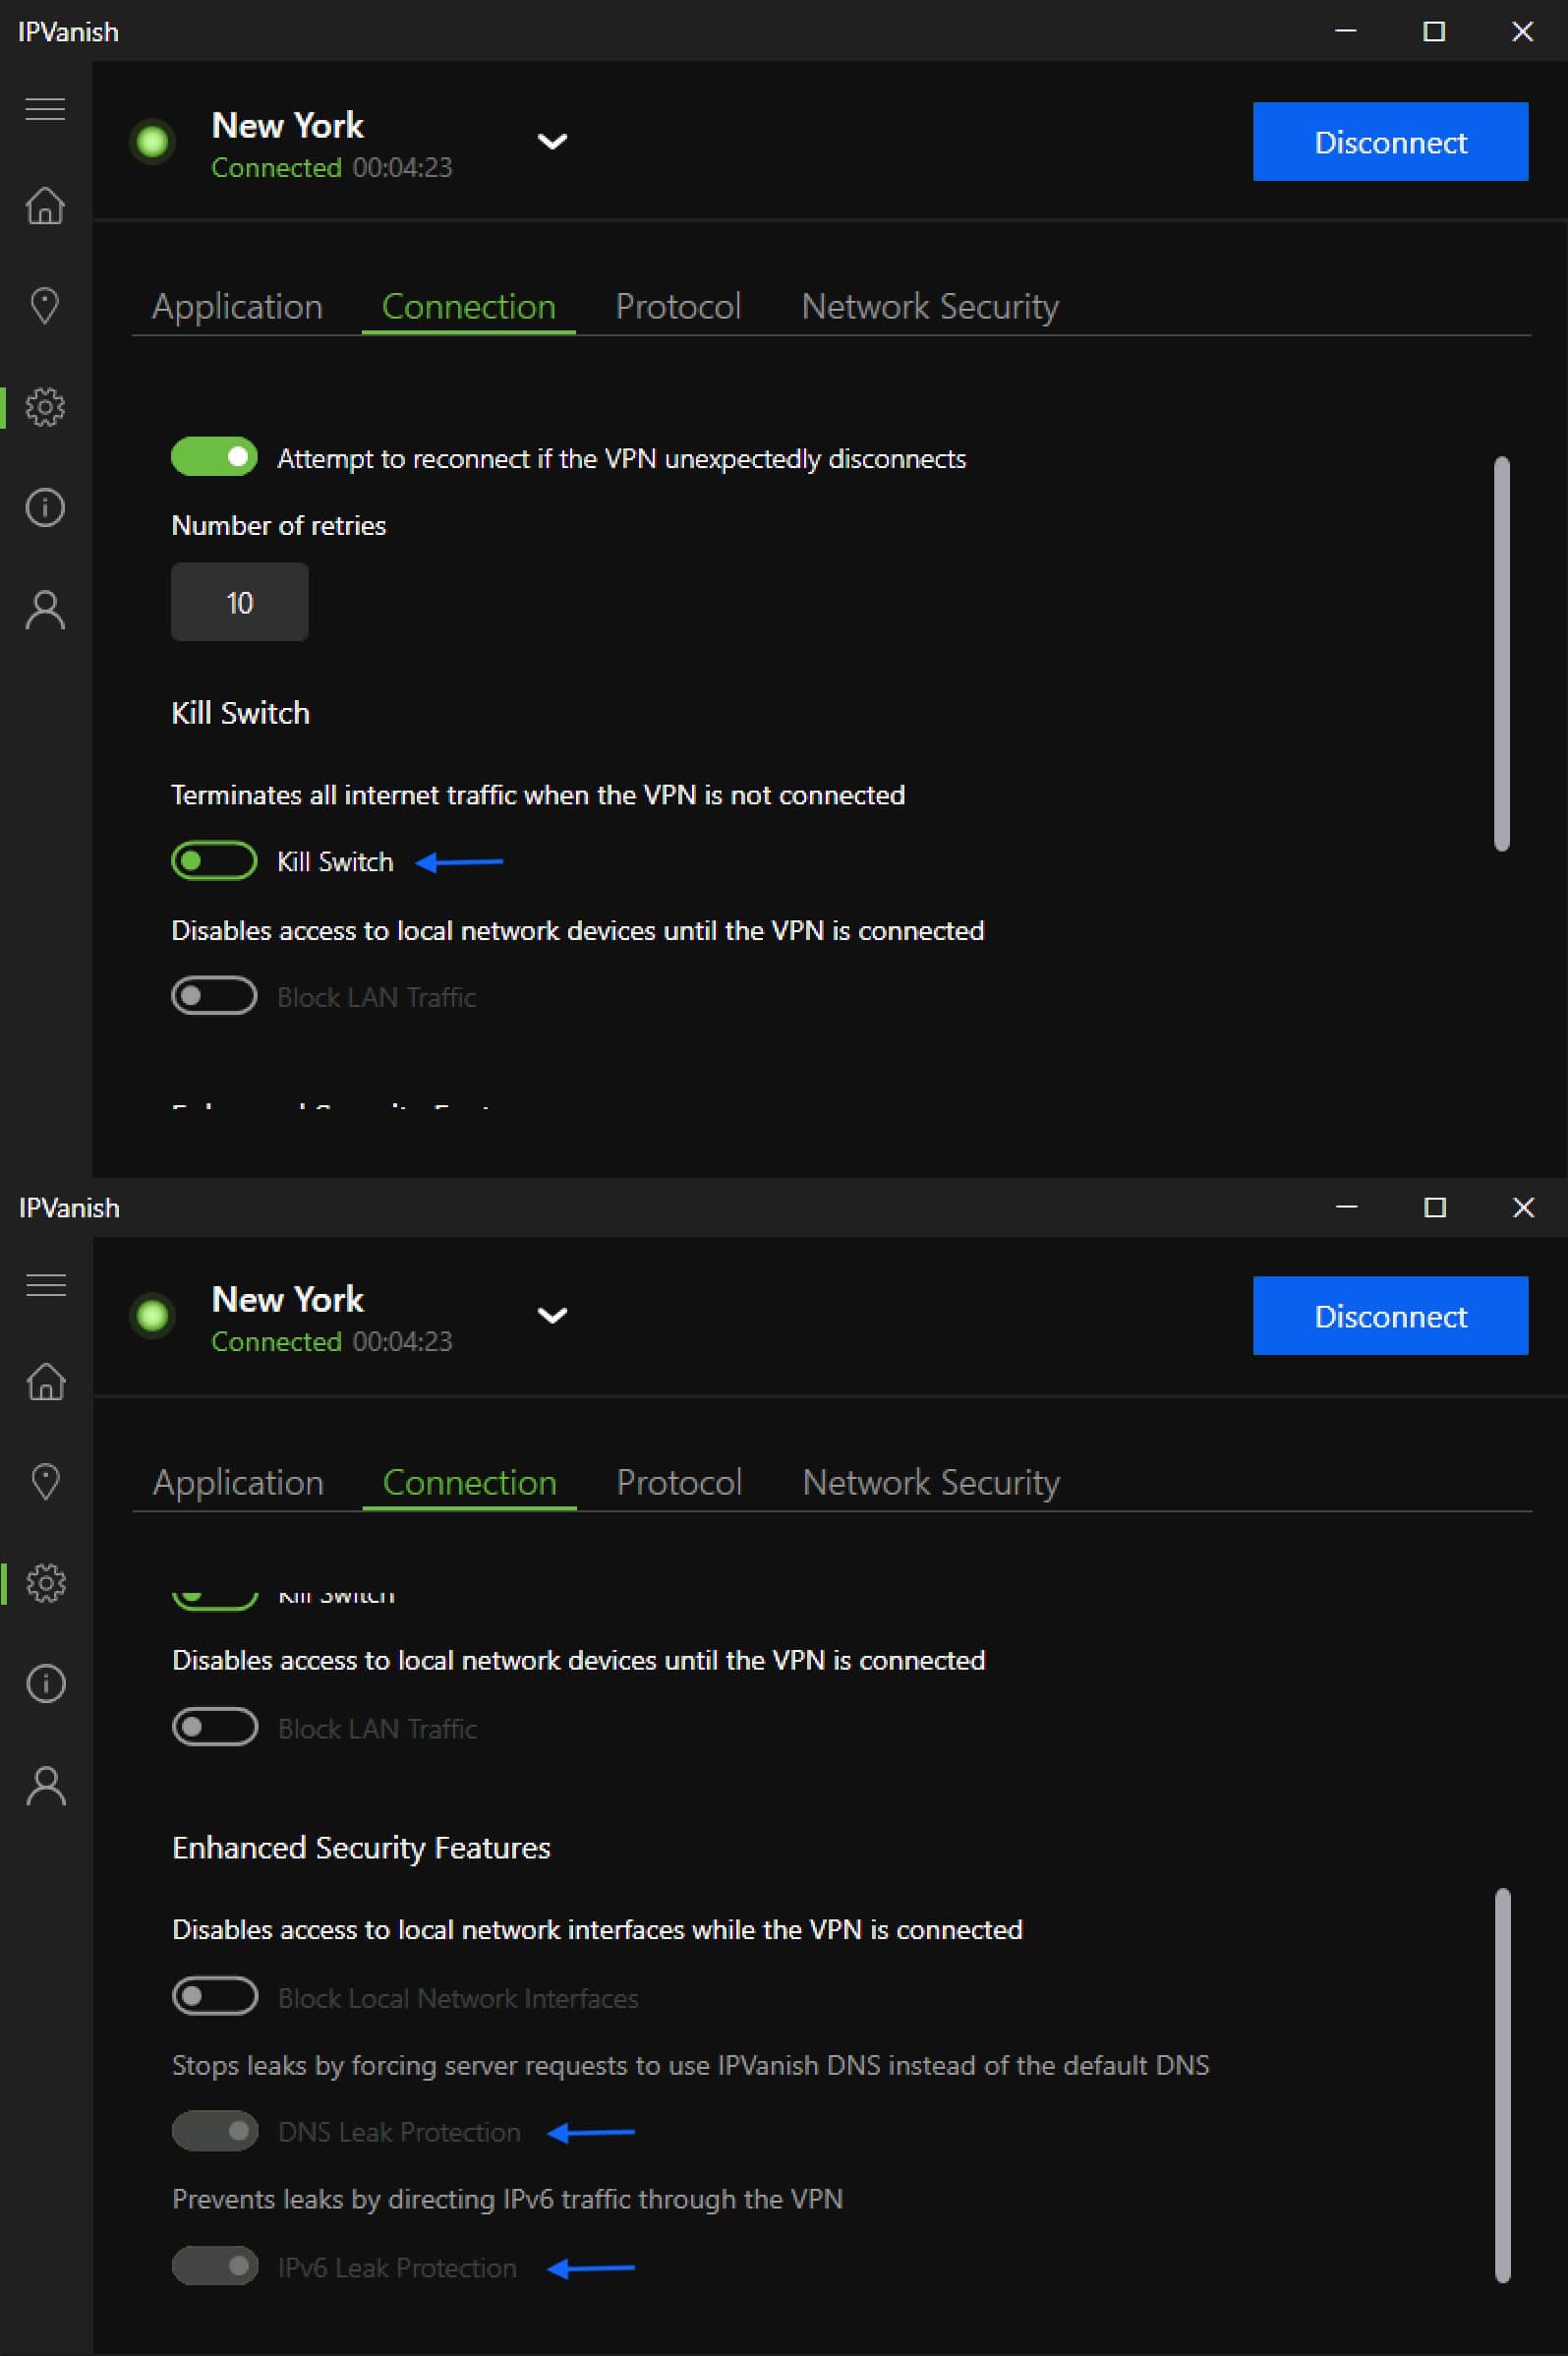
Task: Open the account person icon in the upper window
Action: [45, 609]
